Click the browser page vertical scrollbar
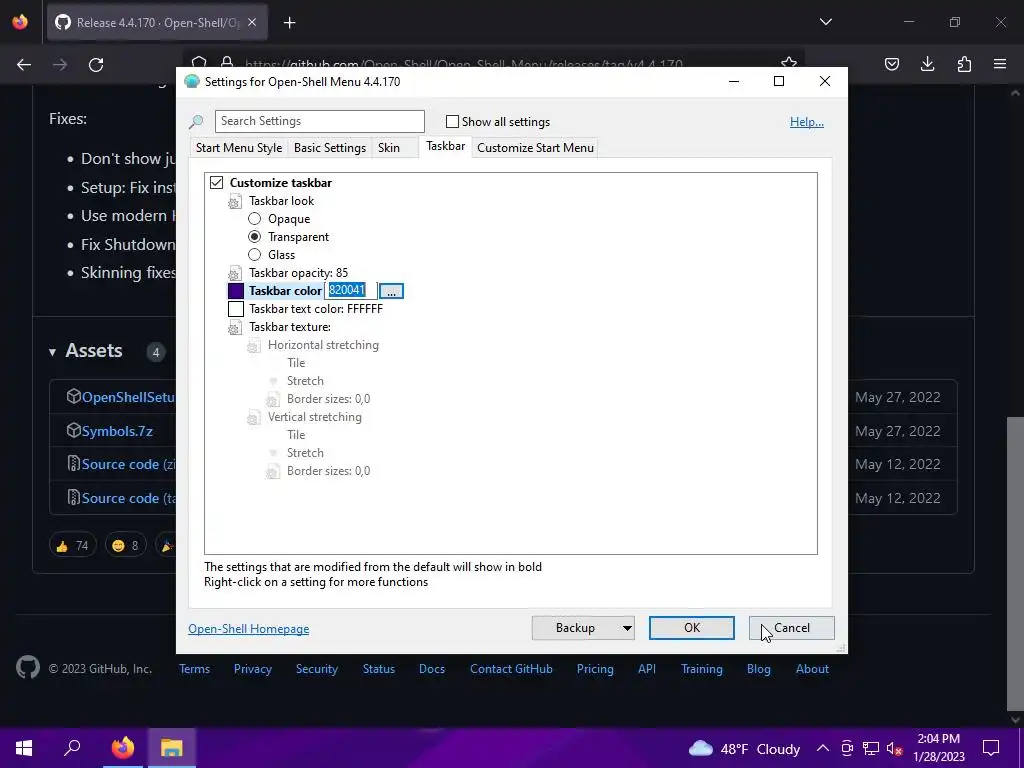The height and width of the screenshot is (768, 1024). 1015,562
